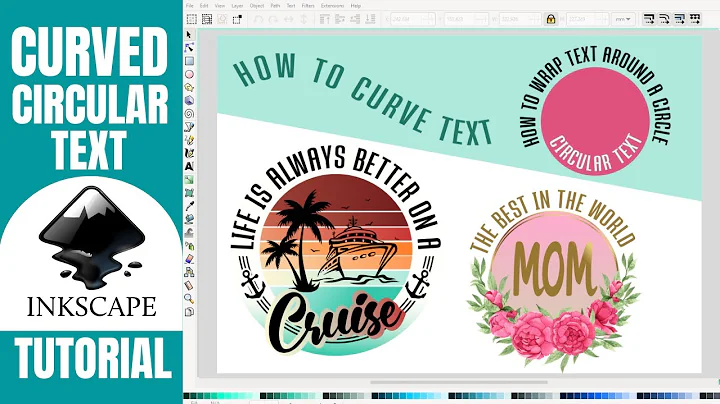Open the Edit menu
Screen dimensions: 720x404
tap(204, 6)
